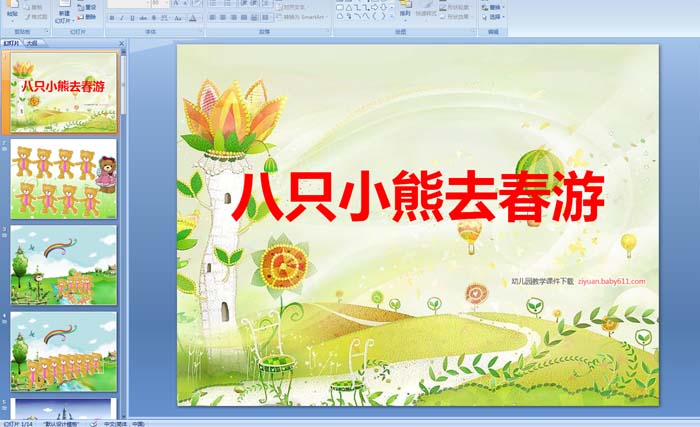Click the slide count 幻灯片 1/14 indicator
700x427 pixels.
(x=18, y=424)
